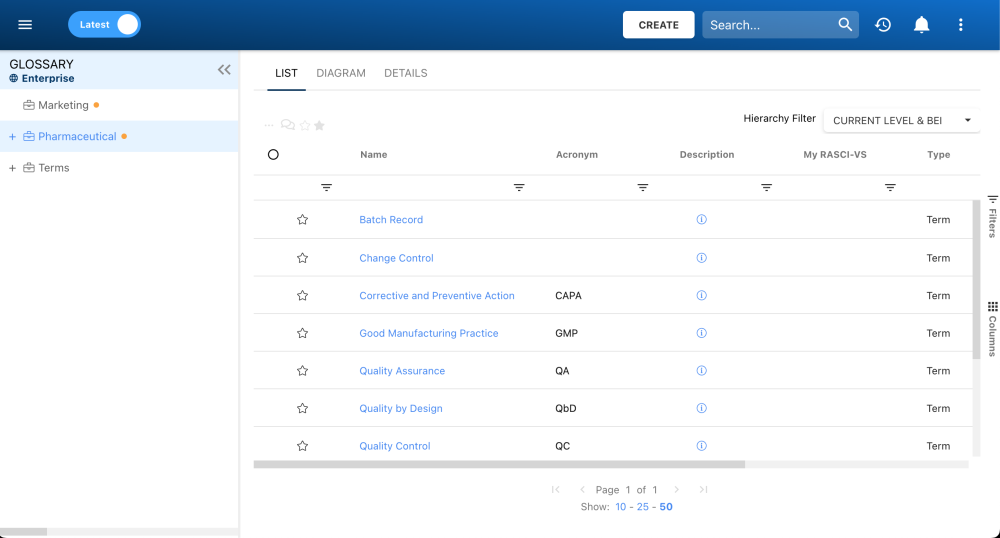Open the Good Manufacturing Practice term

pos(428,333)
